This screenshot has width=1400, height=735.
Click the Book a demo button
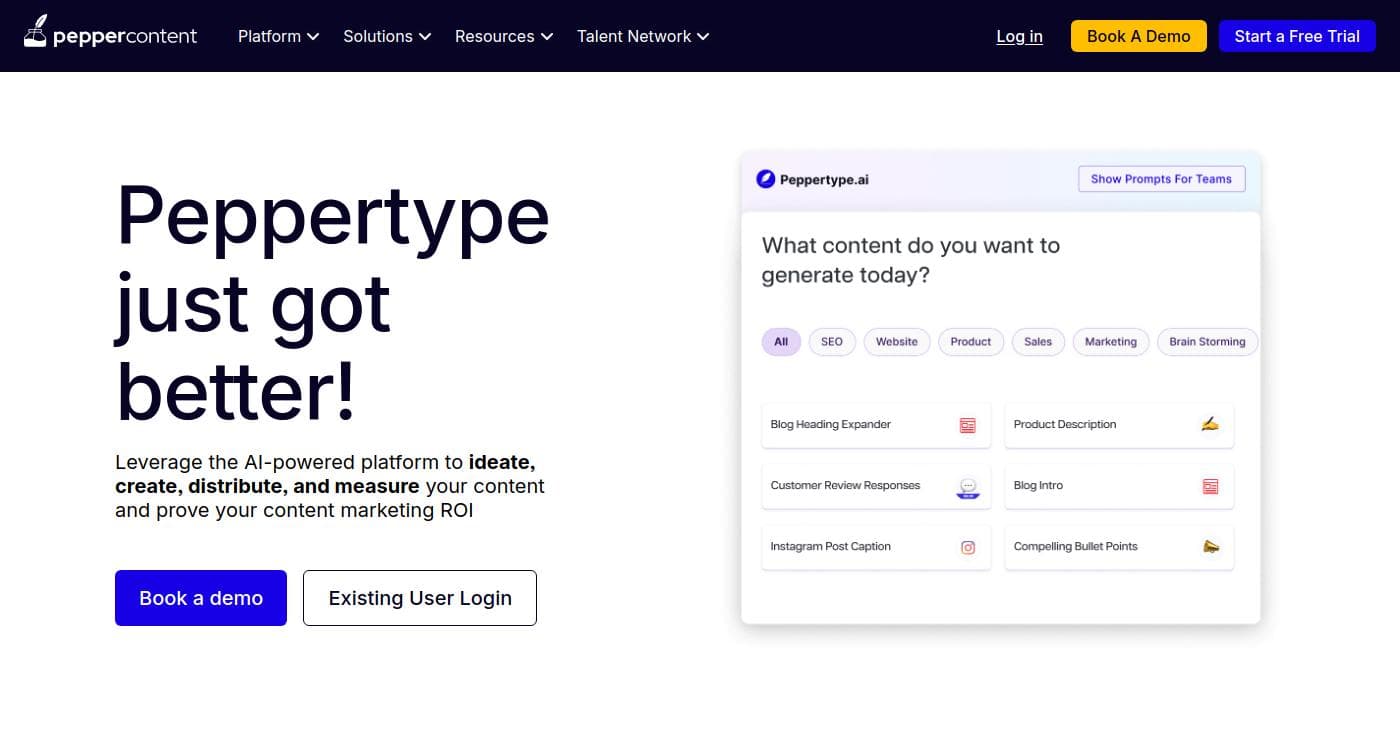pos(200,598)
